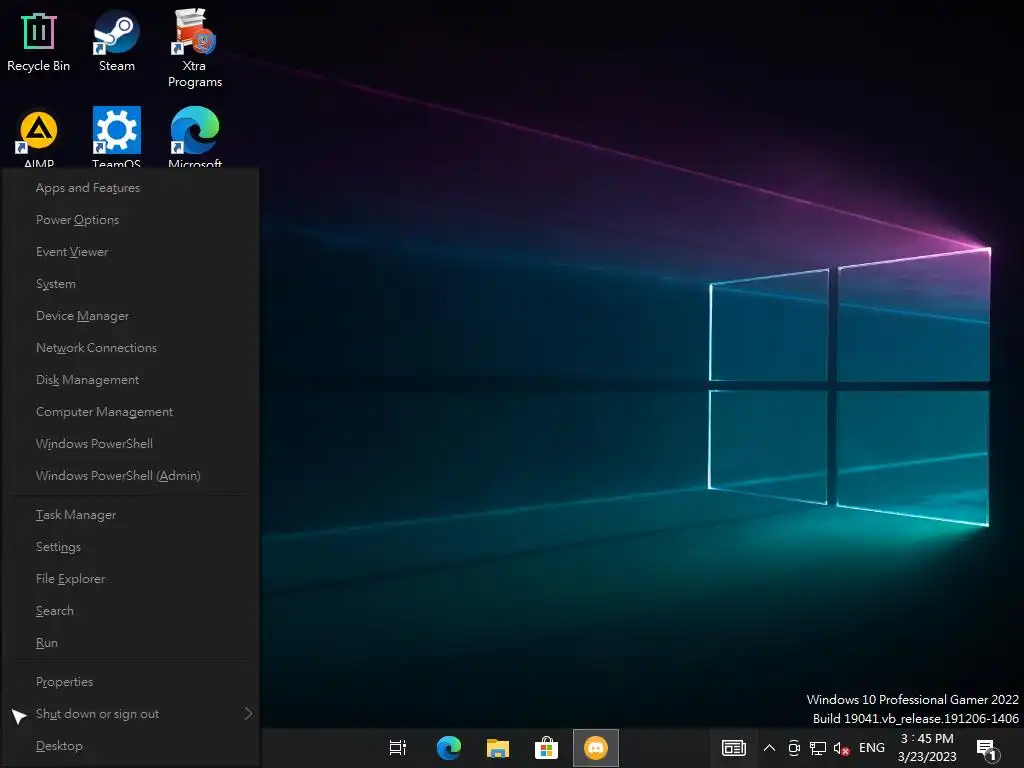Launch the Steam desktop shortcut
The height and width of the screenshot is (768, 1024).
point(116,41)
